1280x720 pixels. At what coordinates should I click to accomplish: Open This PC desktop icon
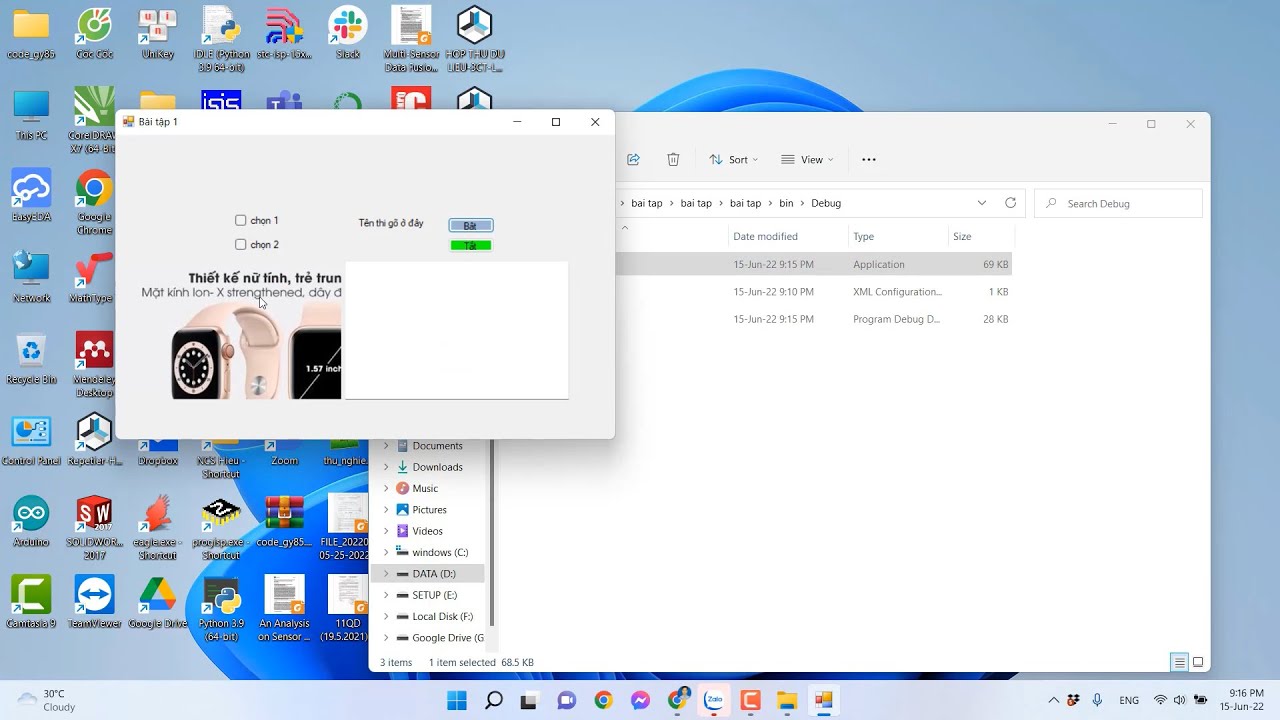click(31, 115)
